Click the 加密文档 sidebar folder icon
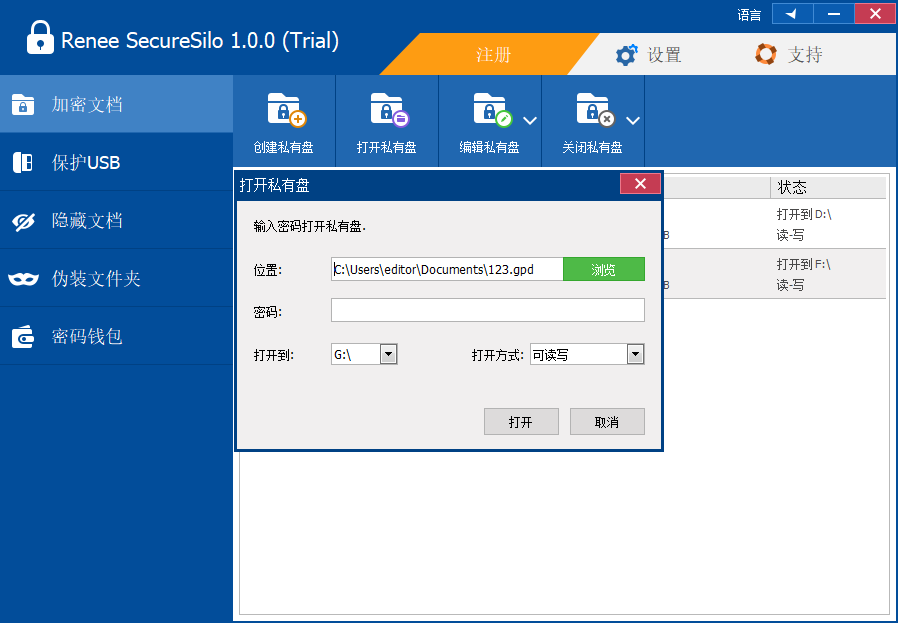The image size is (898, 623). click(23, 105)
